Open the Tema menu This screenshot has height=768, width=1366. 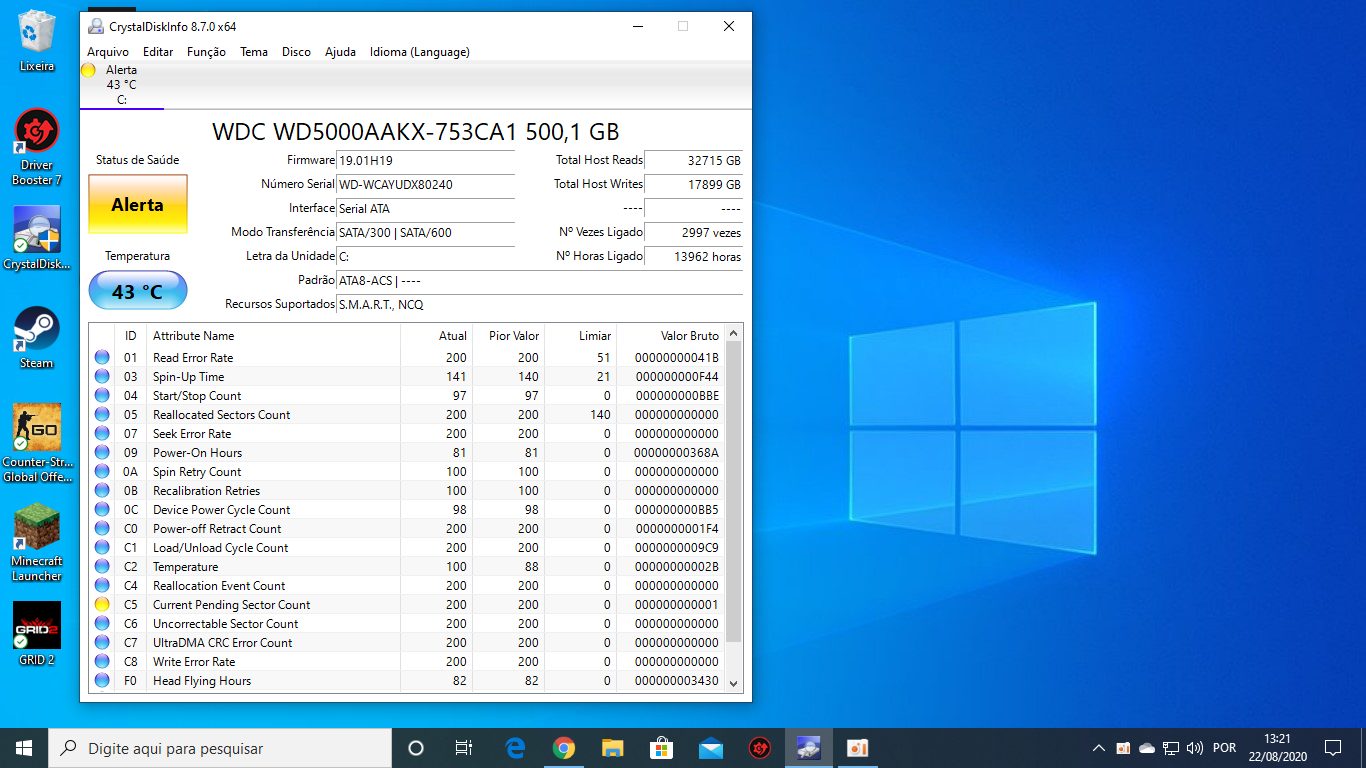[254, 52]
